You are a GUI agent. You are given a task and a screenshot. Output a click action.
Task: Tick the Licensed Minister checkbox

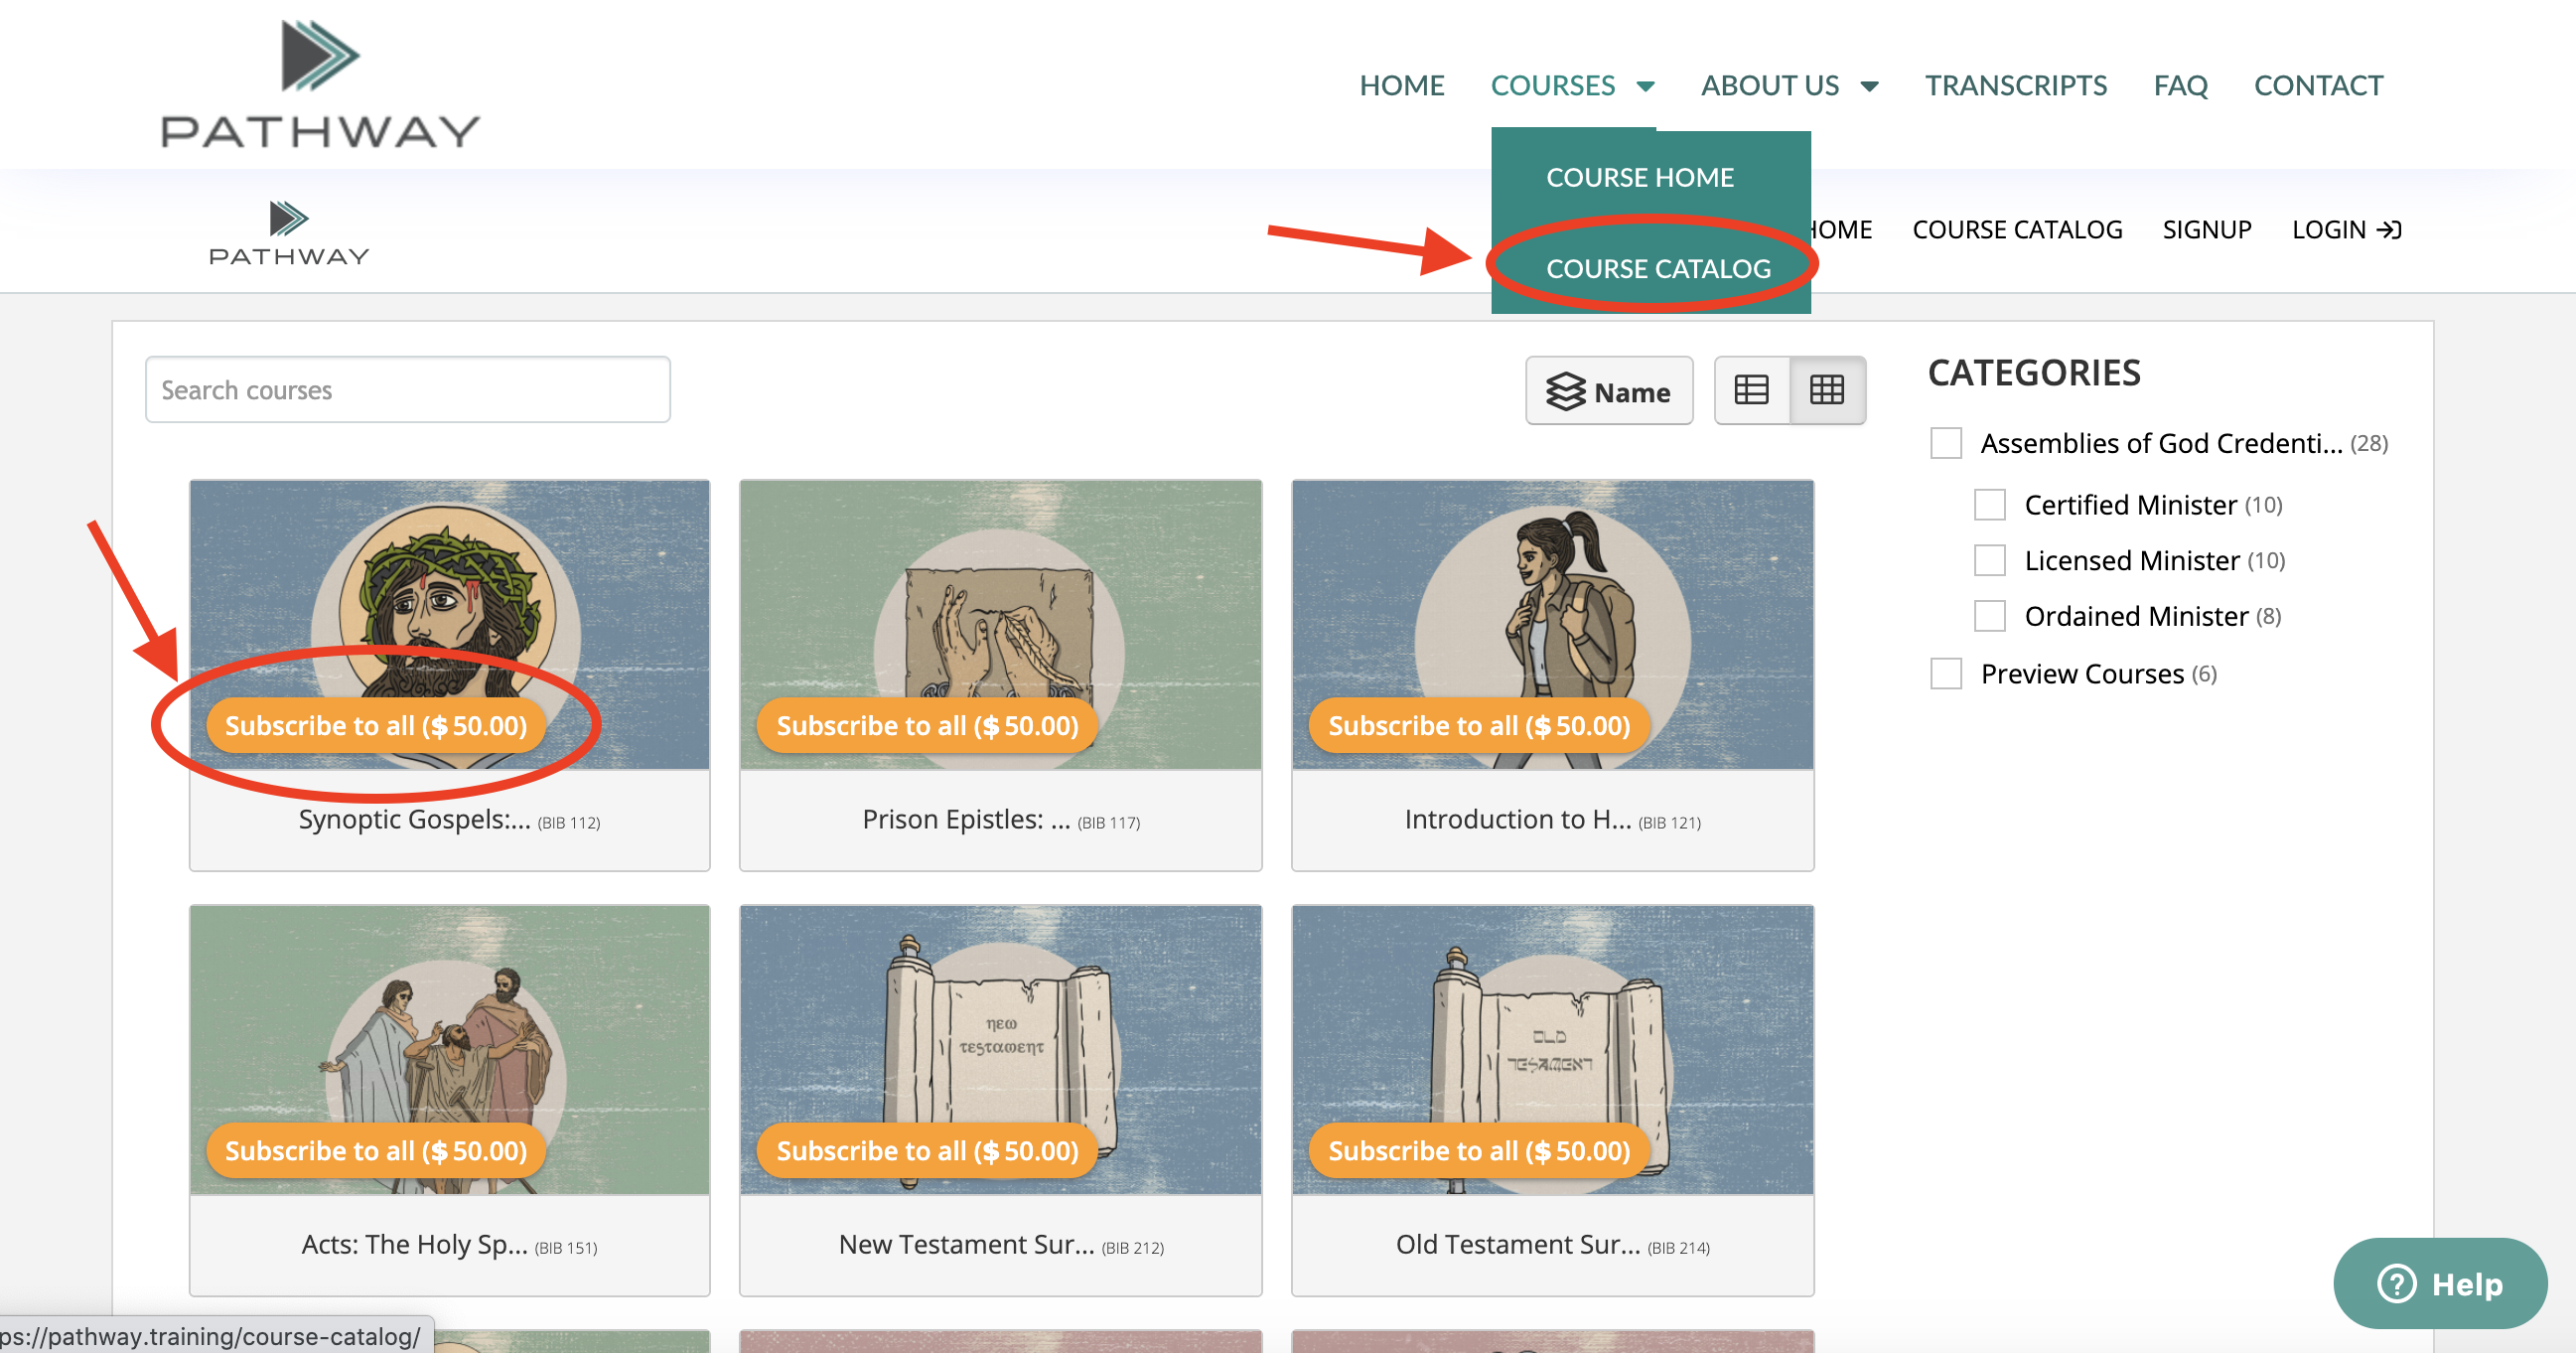click(1989, 561)
